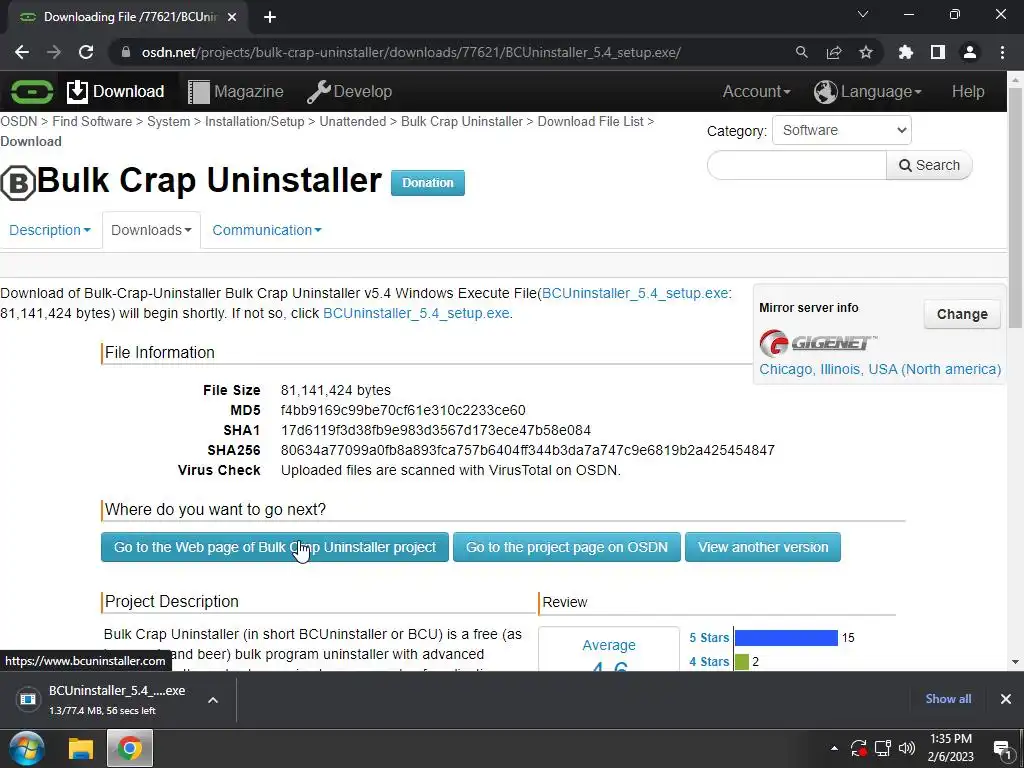The image size is (1024, 768).
Task: Open the volume speaker tray icon
Action: pyautogui.click(x=907, y=748)
